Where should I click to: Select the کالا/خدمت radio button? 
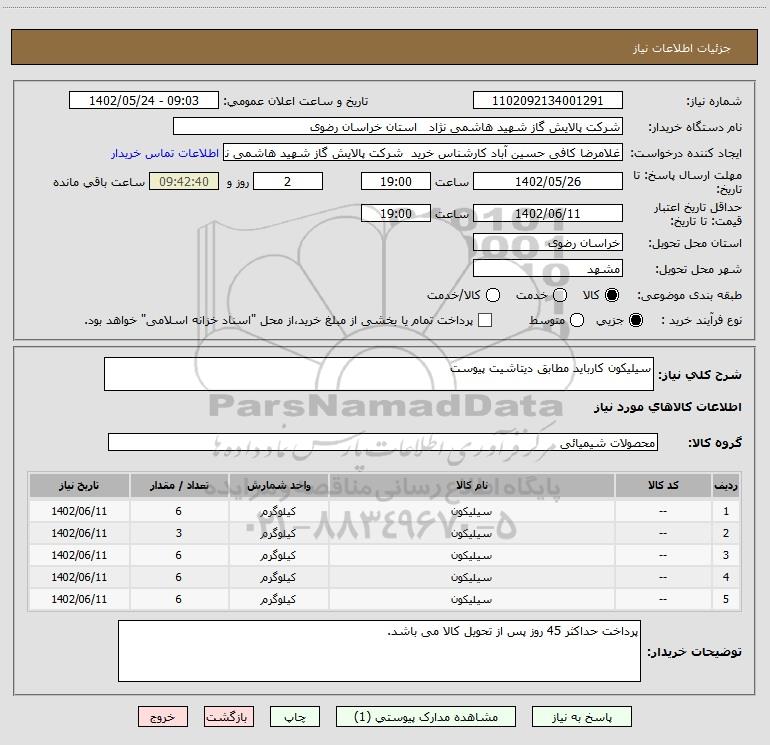pos(493,295)
